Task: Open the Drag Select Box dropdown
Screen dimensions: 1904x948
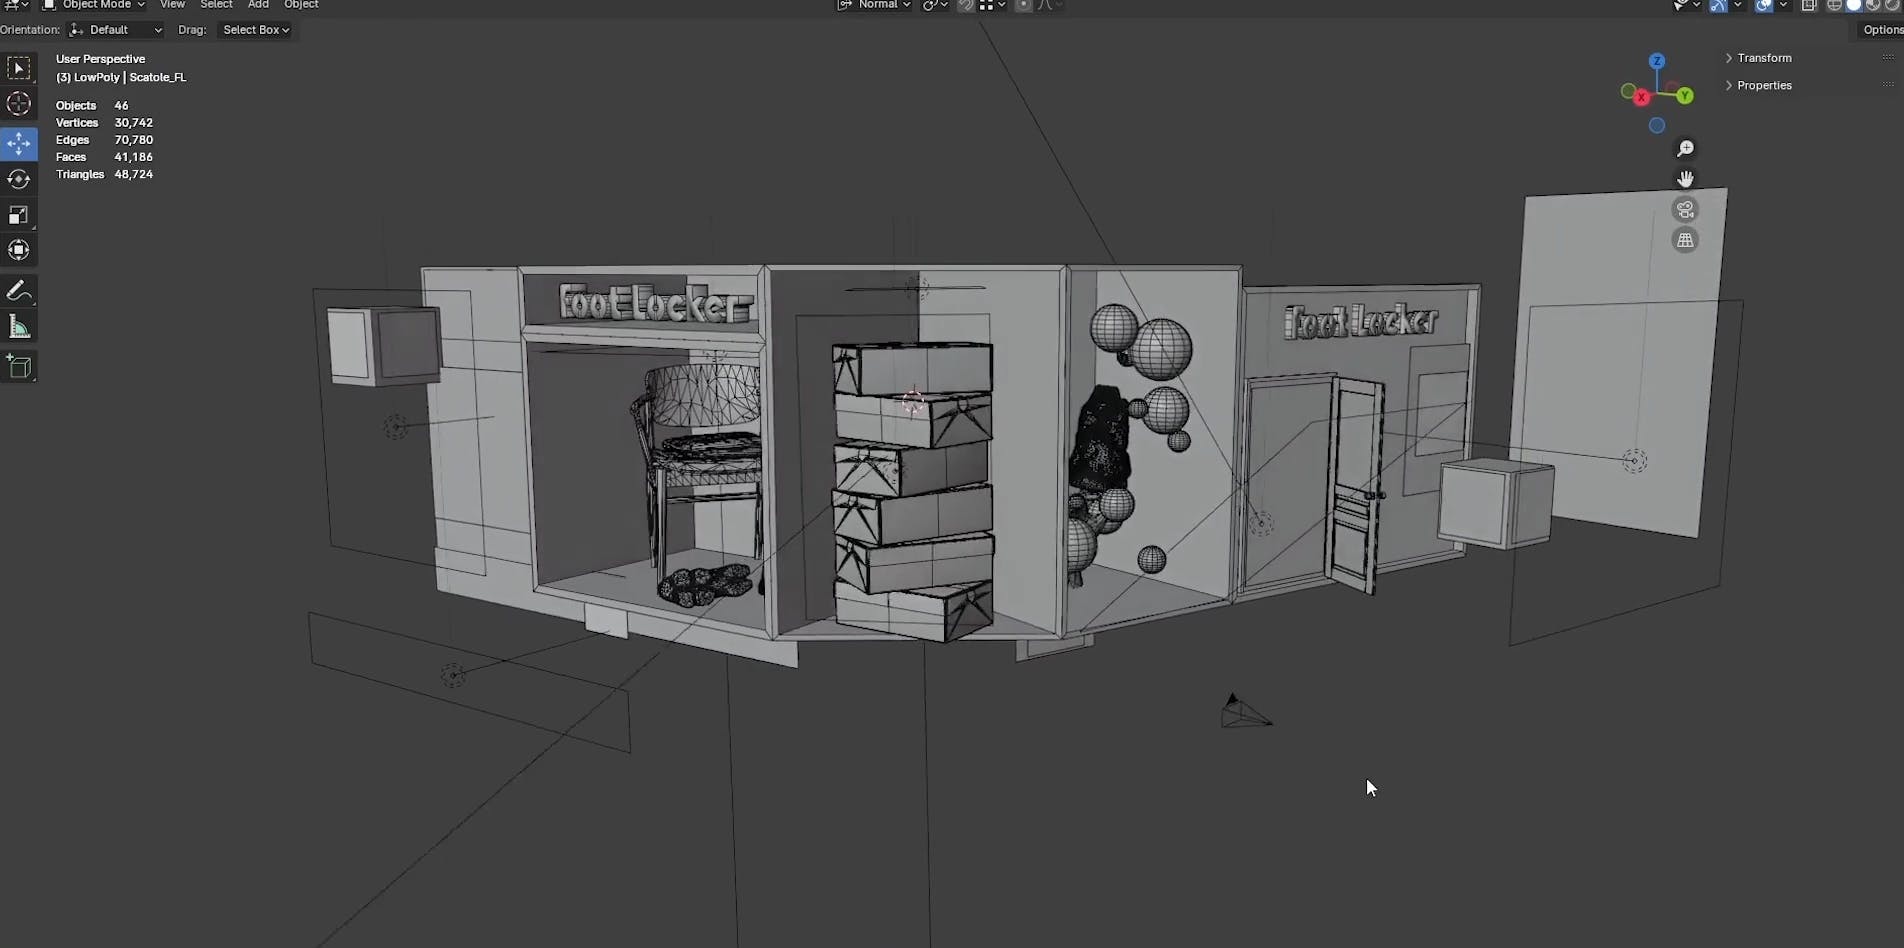Action: point(255,30)
